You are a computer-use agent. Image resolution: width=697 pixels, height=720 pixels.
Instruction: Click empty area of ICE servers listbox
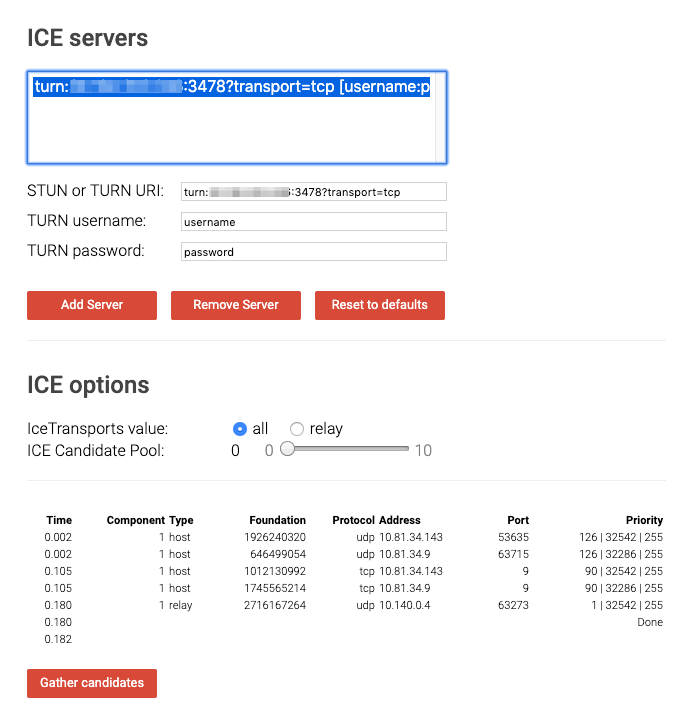tap(232, 135)
